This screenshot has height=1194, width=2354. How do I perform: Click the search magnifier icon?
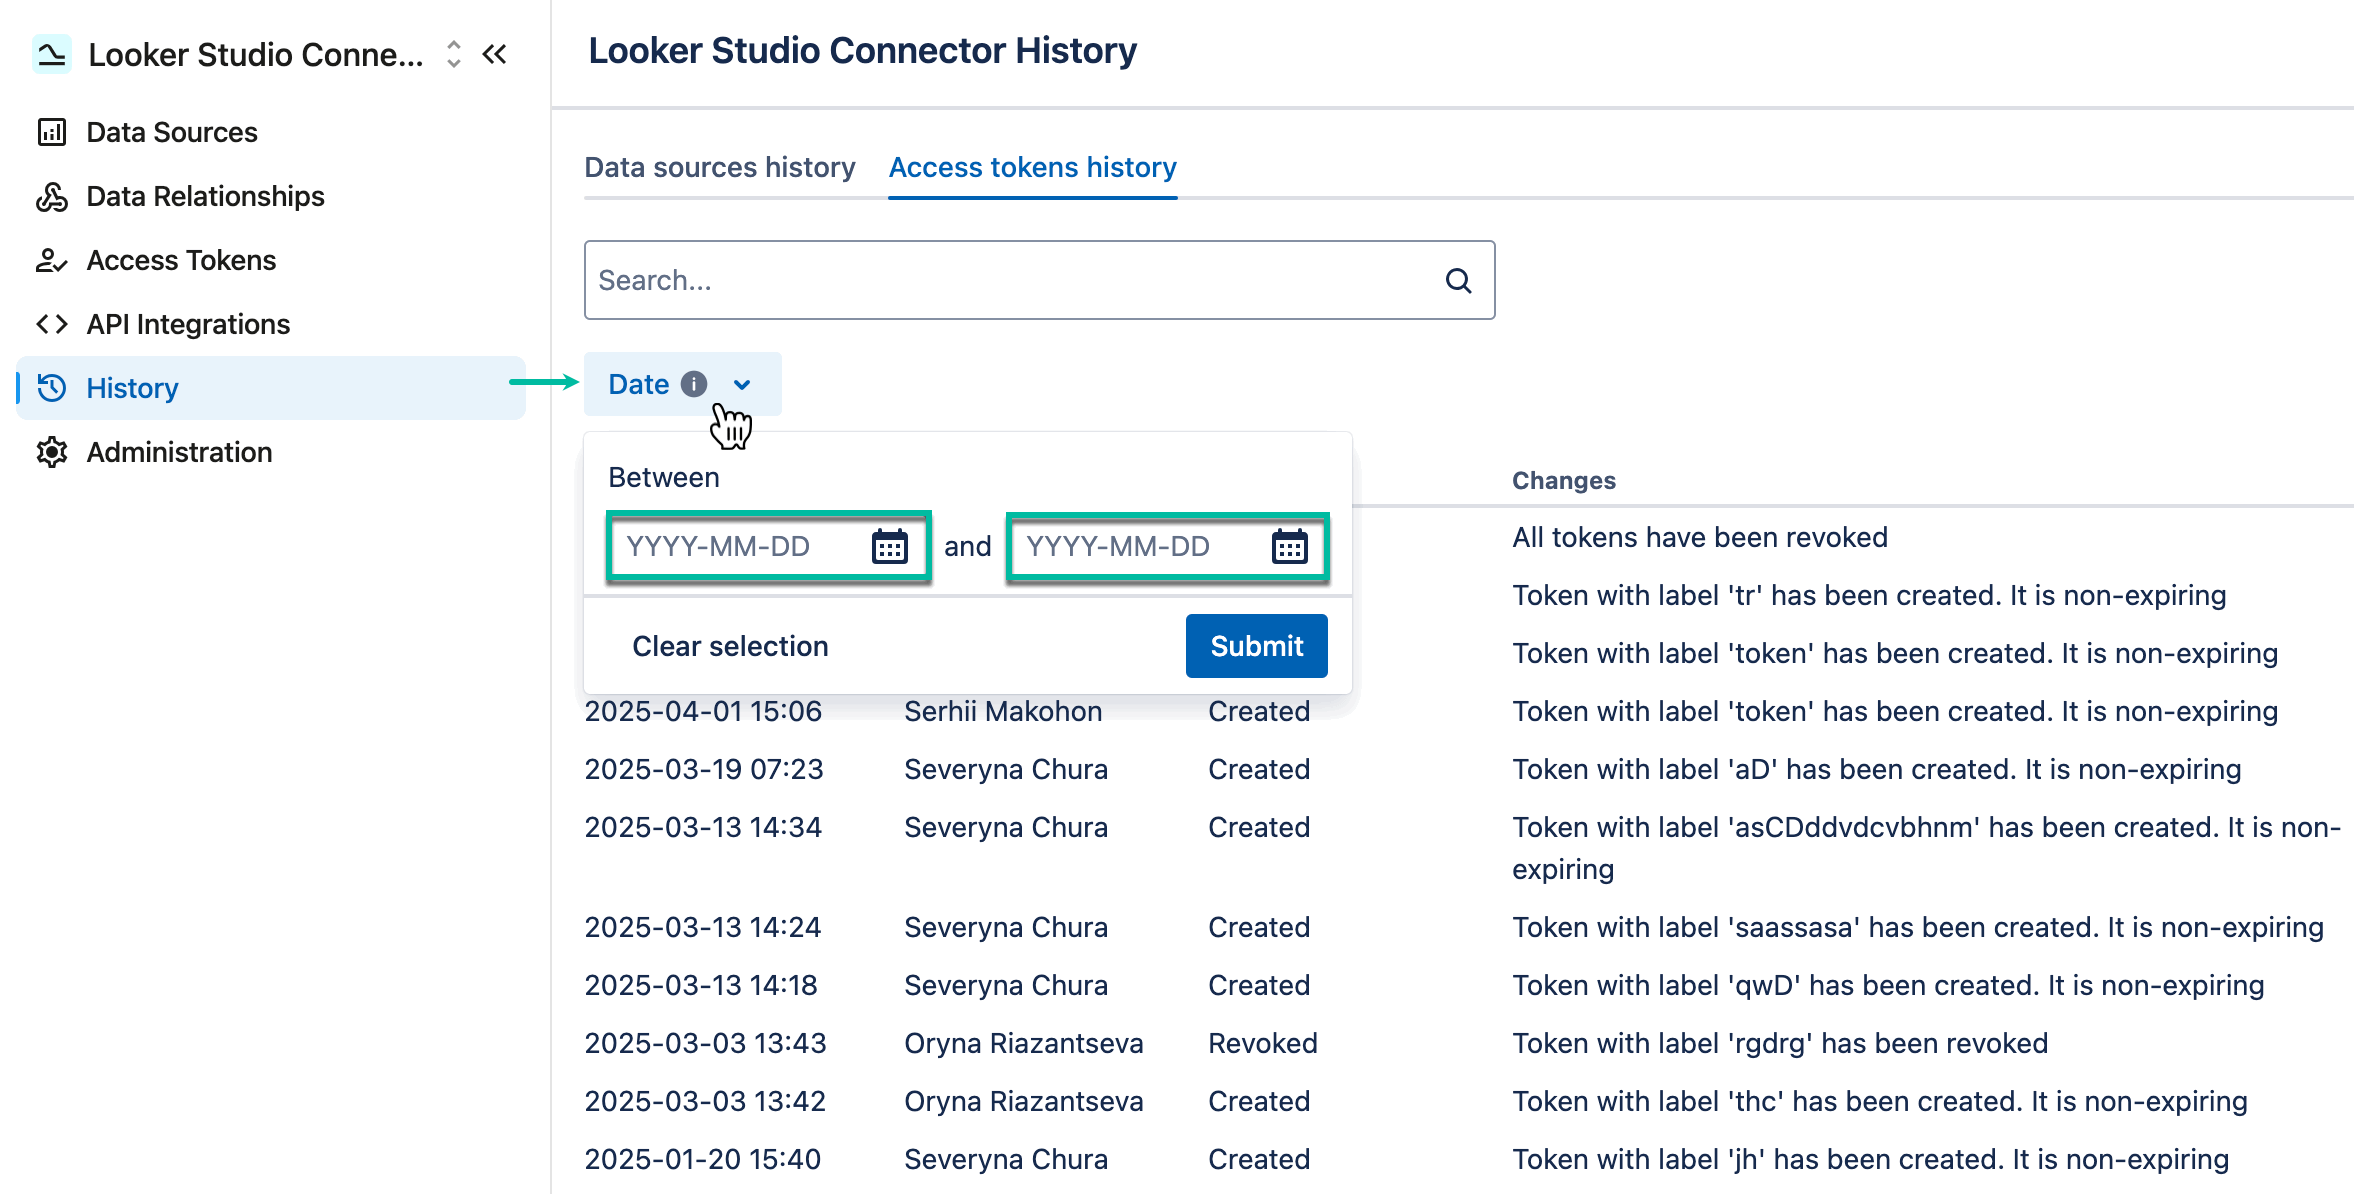pos(1458,280)
